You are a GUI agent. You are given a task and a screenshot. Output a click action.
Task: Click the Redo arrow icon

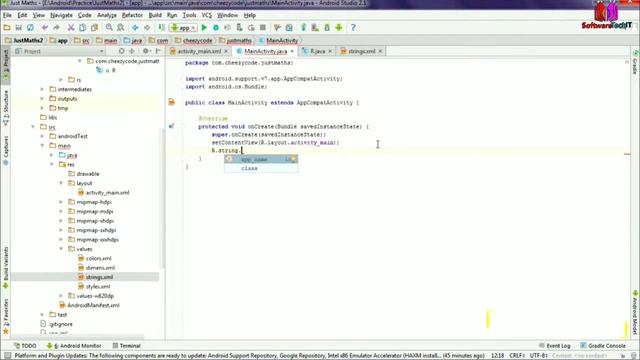pyautogui.click(x=56, y=28)
